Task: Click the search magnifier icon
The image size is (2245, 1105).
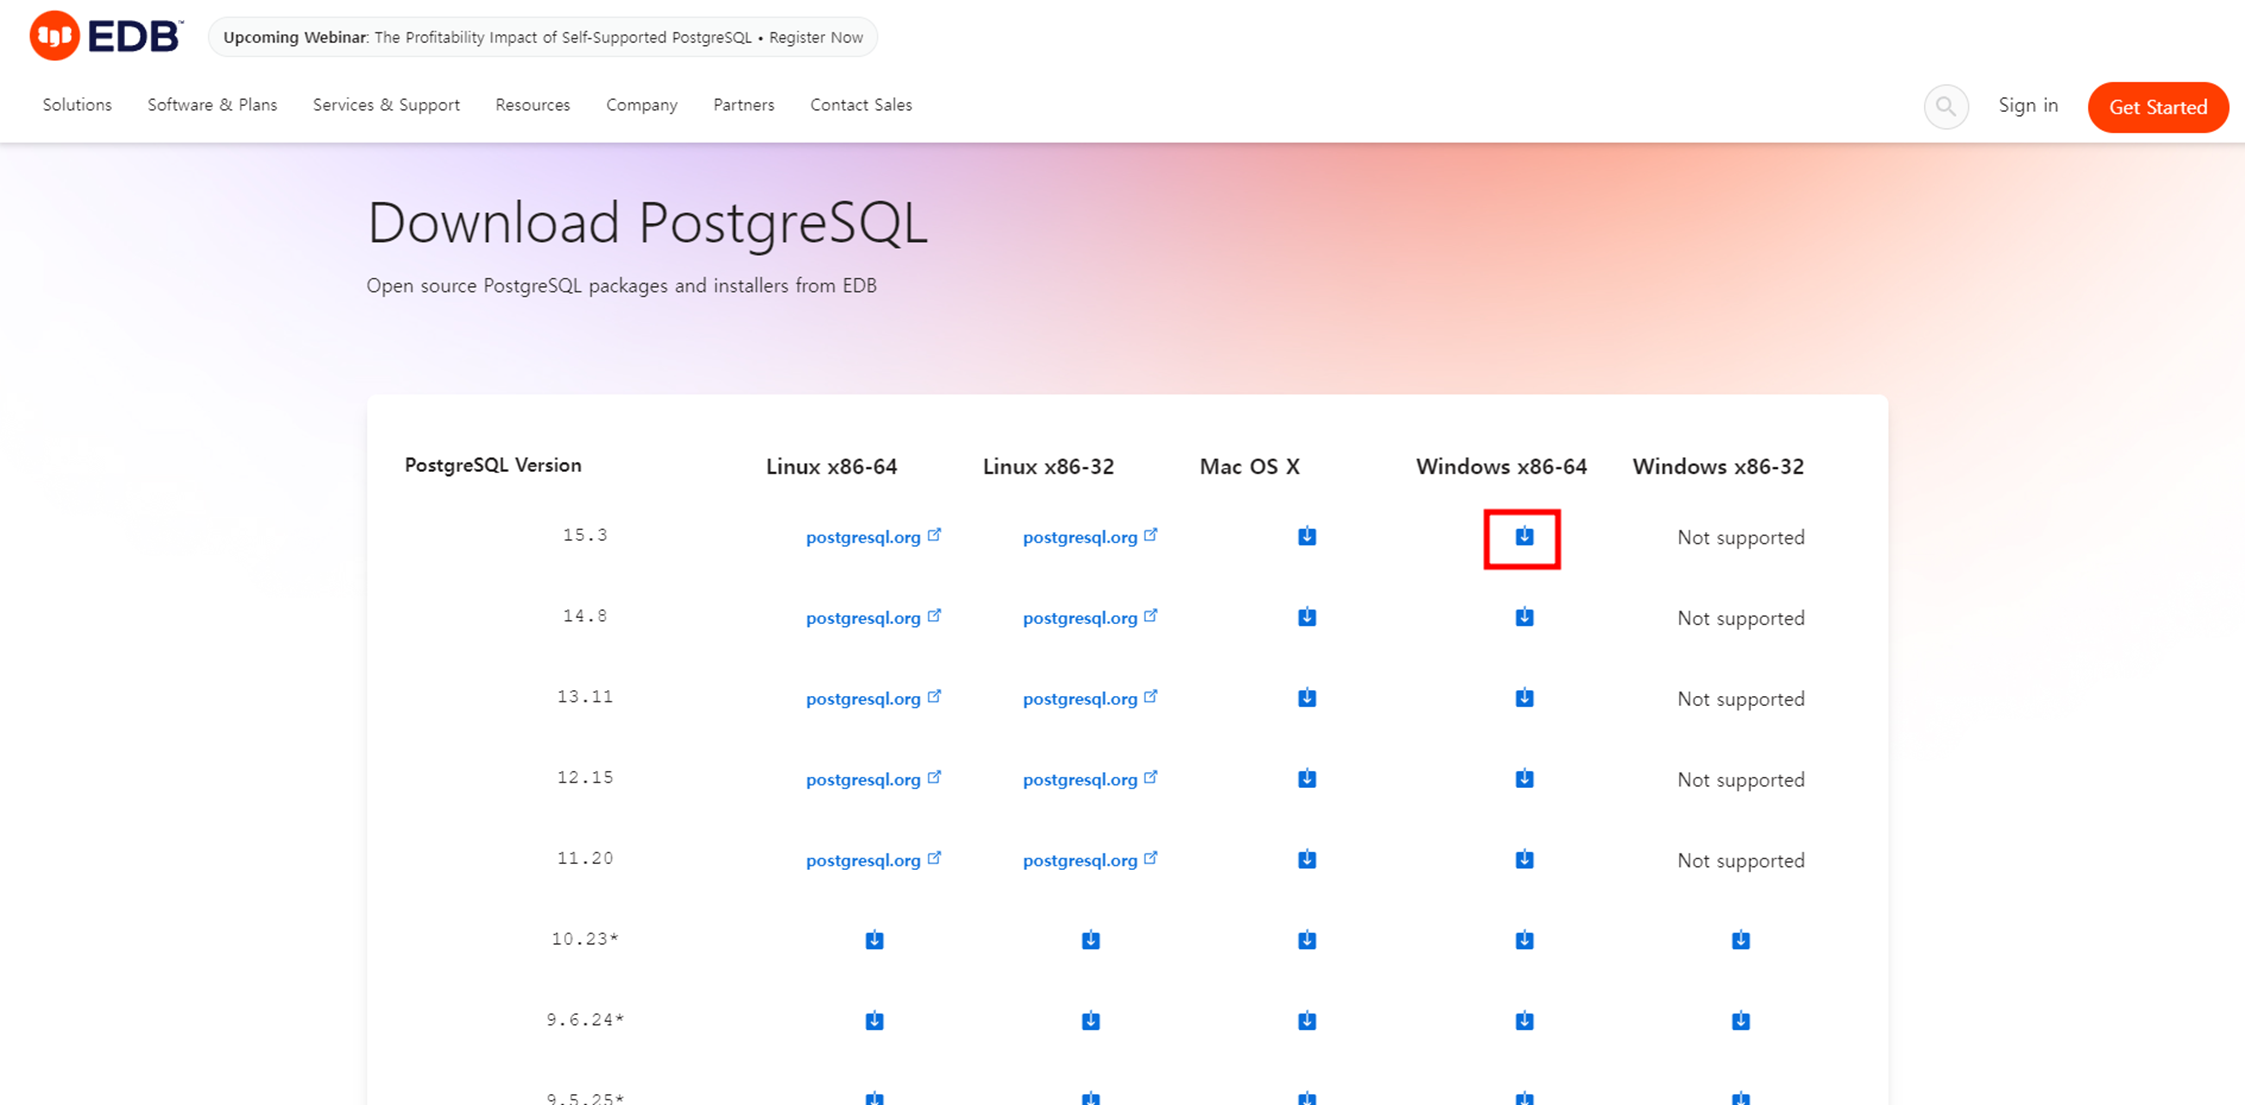Action: pos(1945,106)
